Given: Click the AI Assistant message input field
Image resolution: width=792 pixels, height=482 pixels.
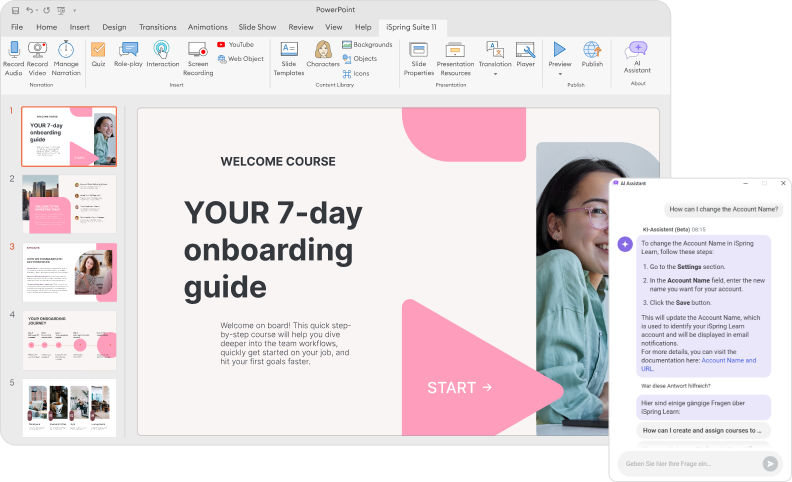Looking at the screenshot, I should [x=689, y=463].
